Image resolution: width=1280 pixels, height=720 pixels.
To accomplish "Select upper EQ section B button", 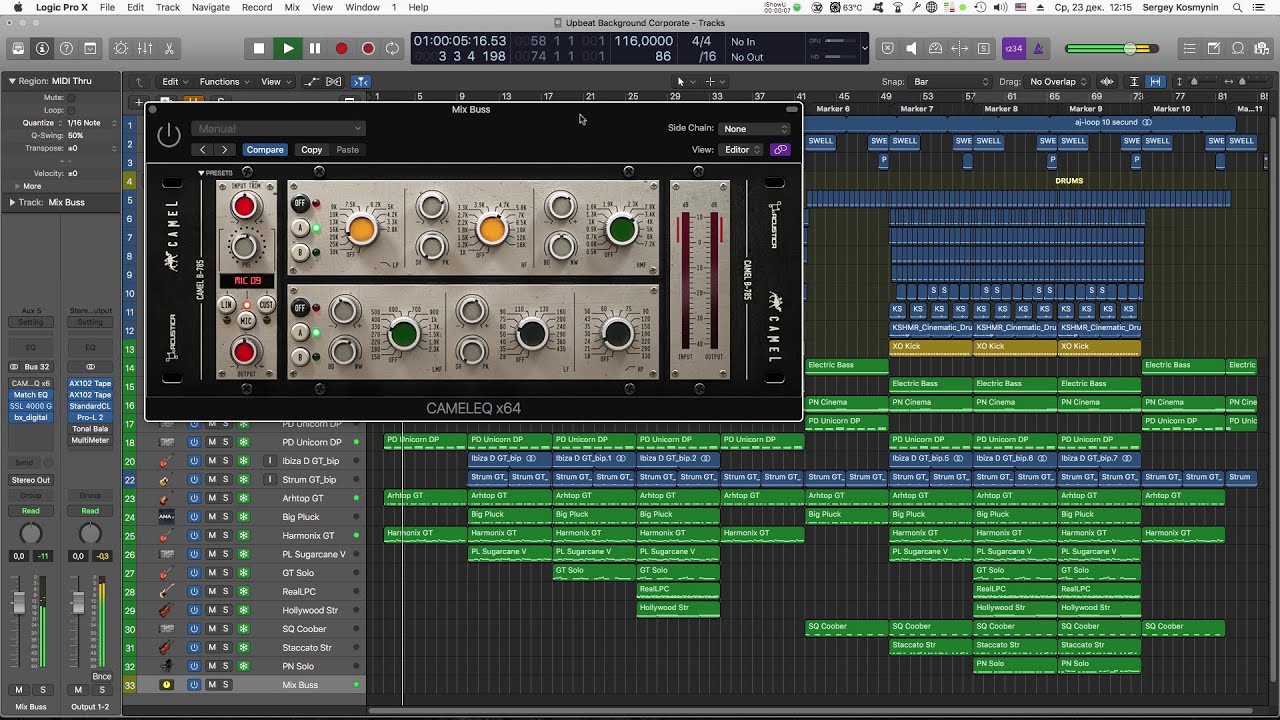I will (299, 252).
